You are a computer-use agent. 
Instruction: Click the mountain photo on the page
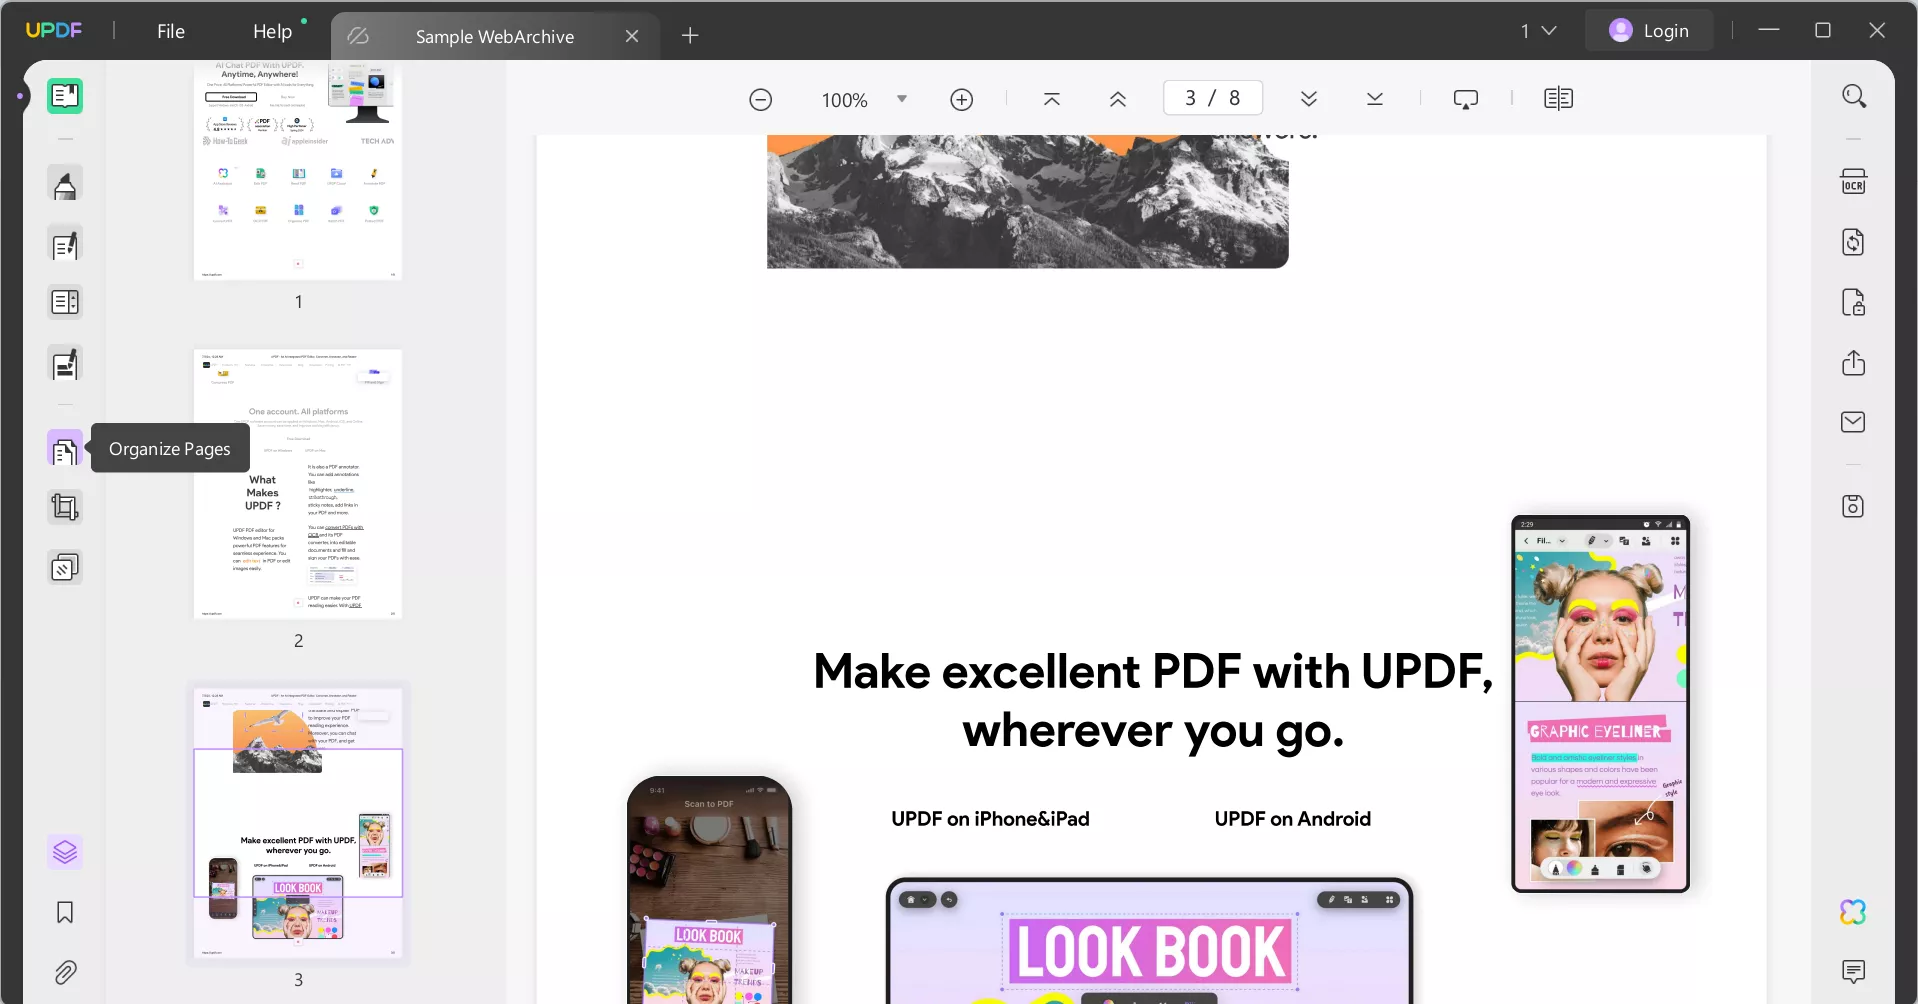pos(1027,201)
